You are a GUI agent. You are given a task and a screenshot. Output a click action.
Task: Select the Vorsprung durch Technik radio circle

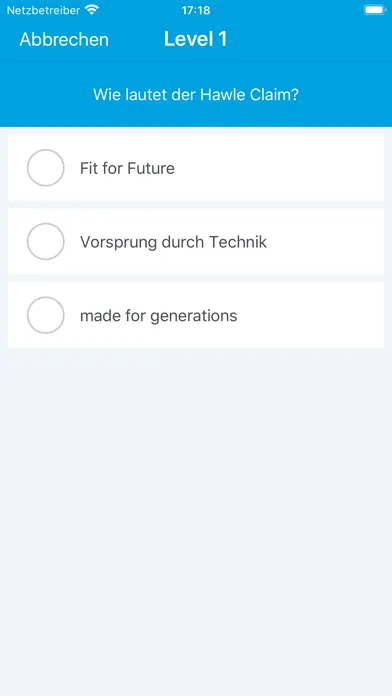[x=46, y=241]
